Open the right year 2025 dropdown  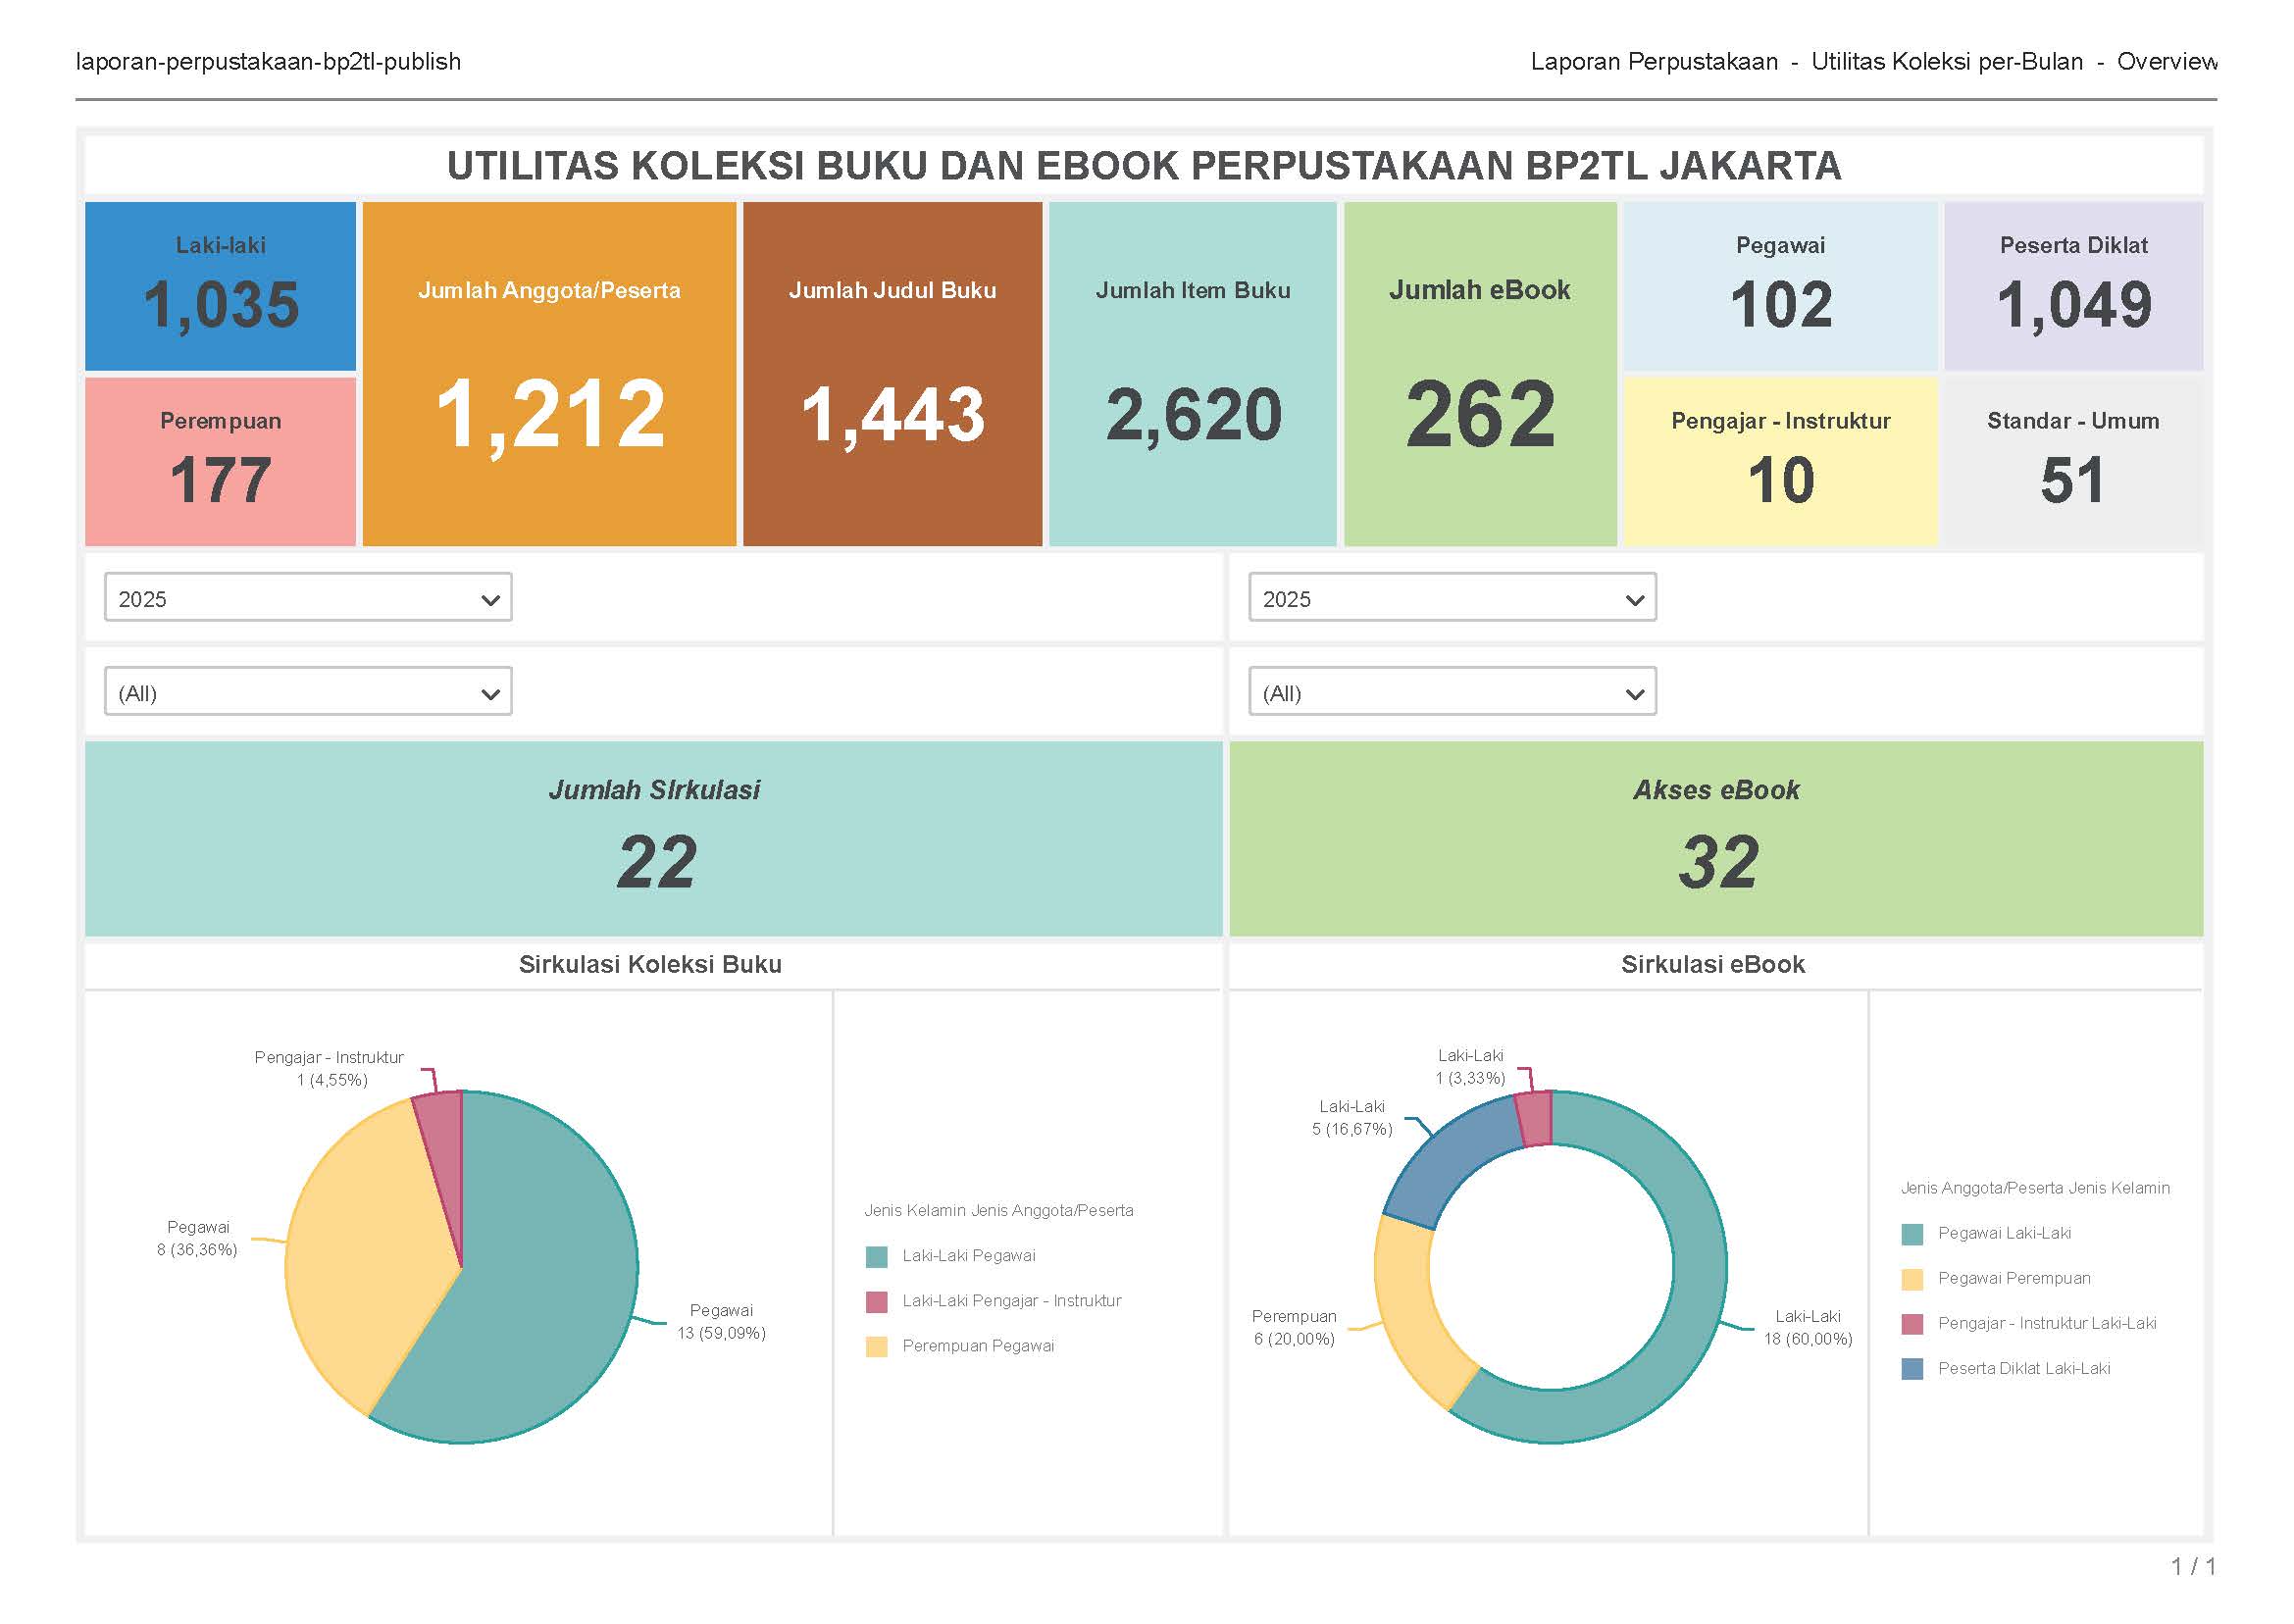[x=1451, y=598]
